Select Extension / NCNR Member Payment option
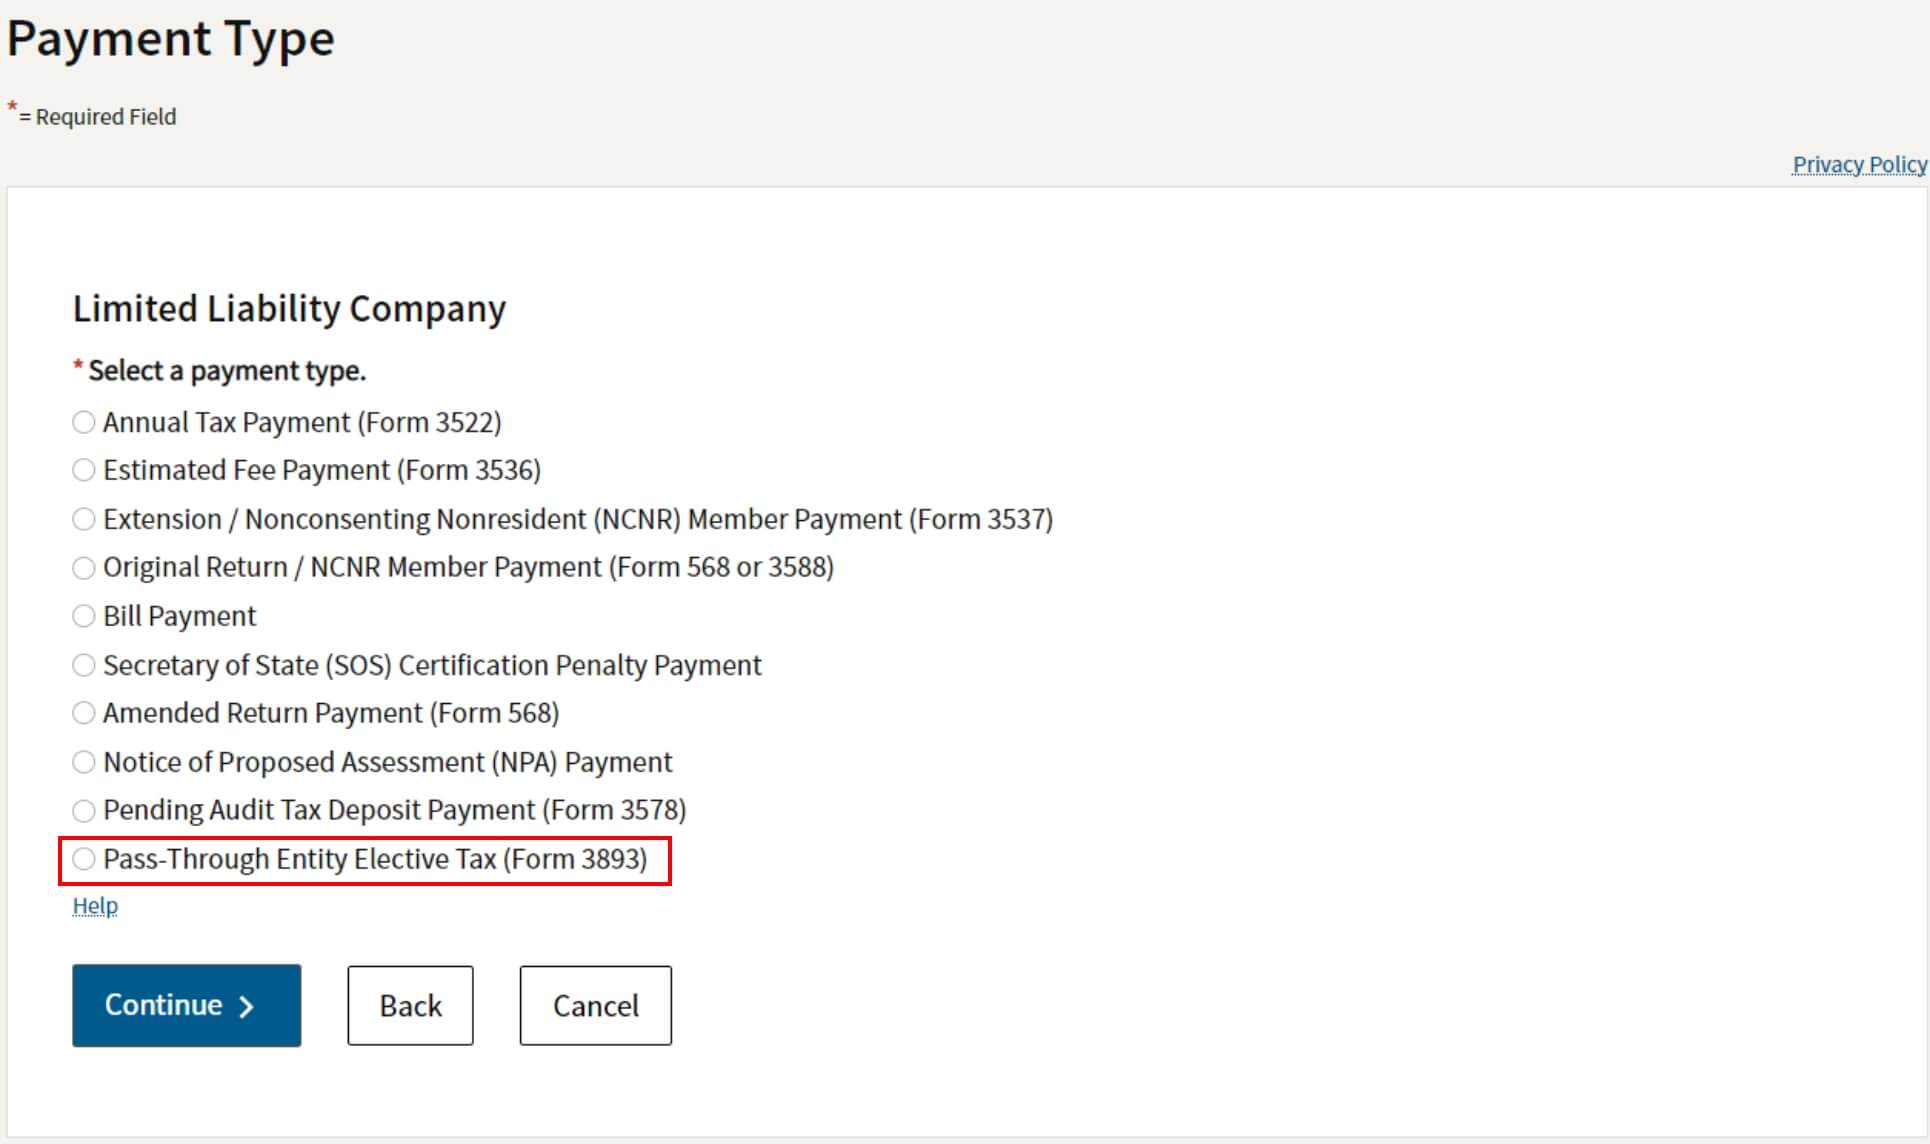 coord(84,519)
